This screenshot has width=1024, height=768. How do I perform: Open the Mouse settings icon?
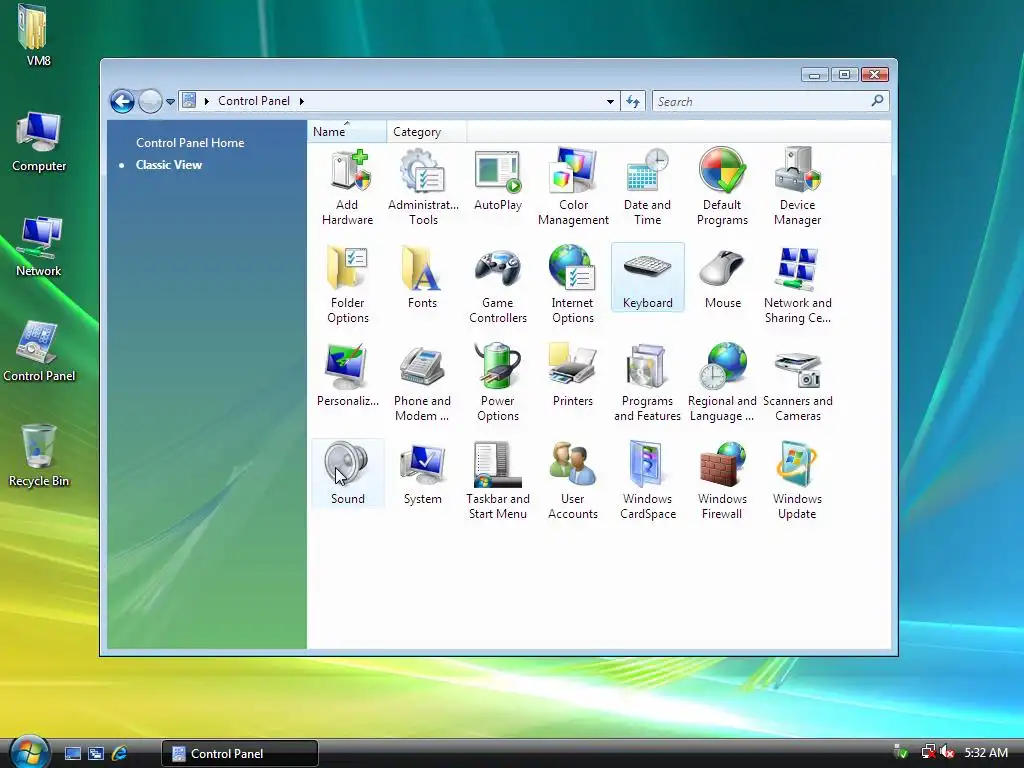tap(722, 278)
